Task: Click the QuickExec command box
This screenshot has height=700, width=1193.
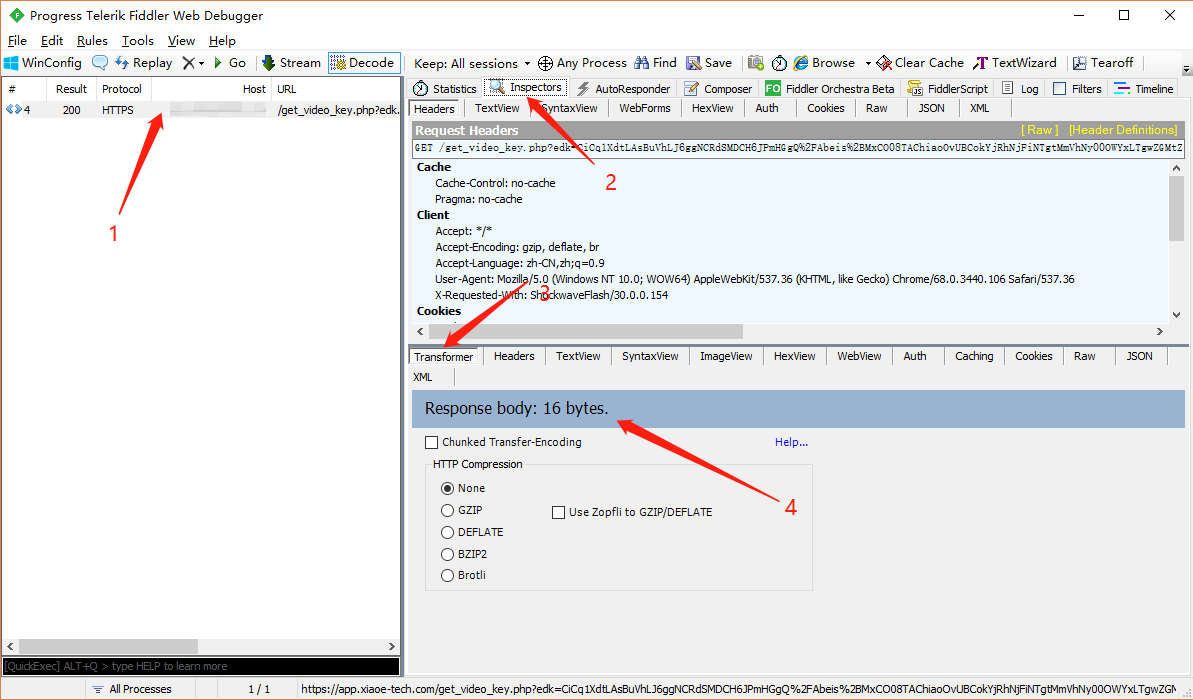Action: pos(201,666)
